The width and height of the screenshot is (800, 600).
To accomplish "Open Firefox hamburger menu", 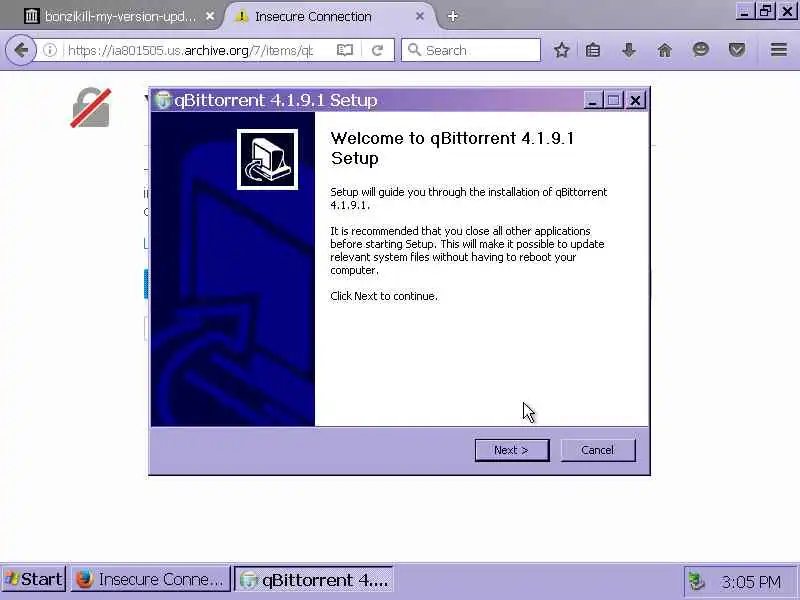I will point(779,49).
